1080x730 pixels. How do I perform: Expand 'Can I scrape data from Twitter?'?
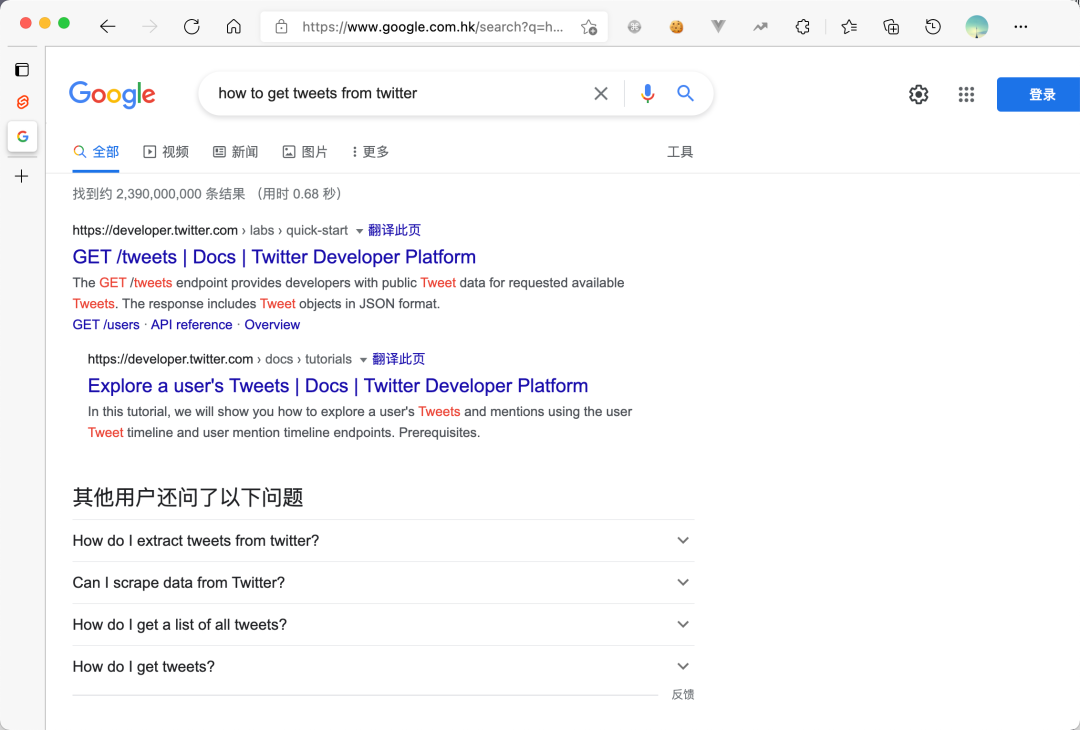(x=383, y=583)
